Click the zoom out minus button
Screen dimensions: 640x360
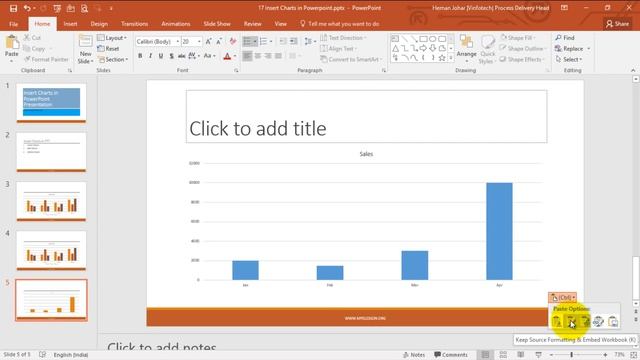551,355
